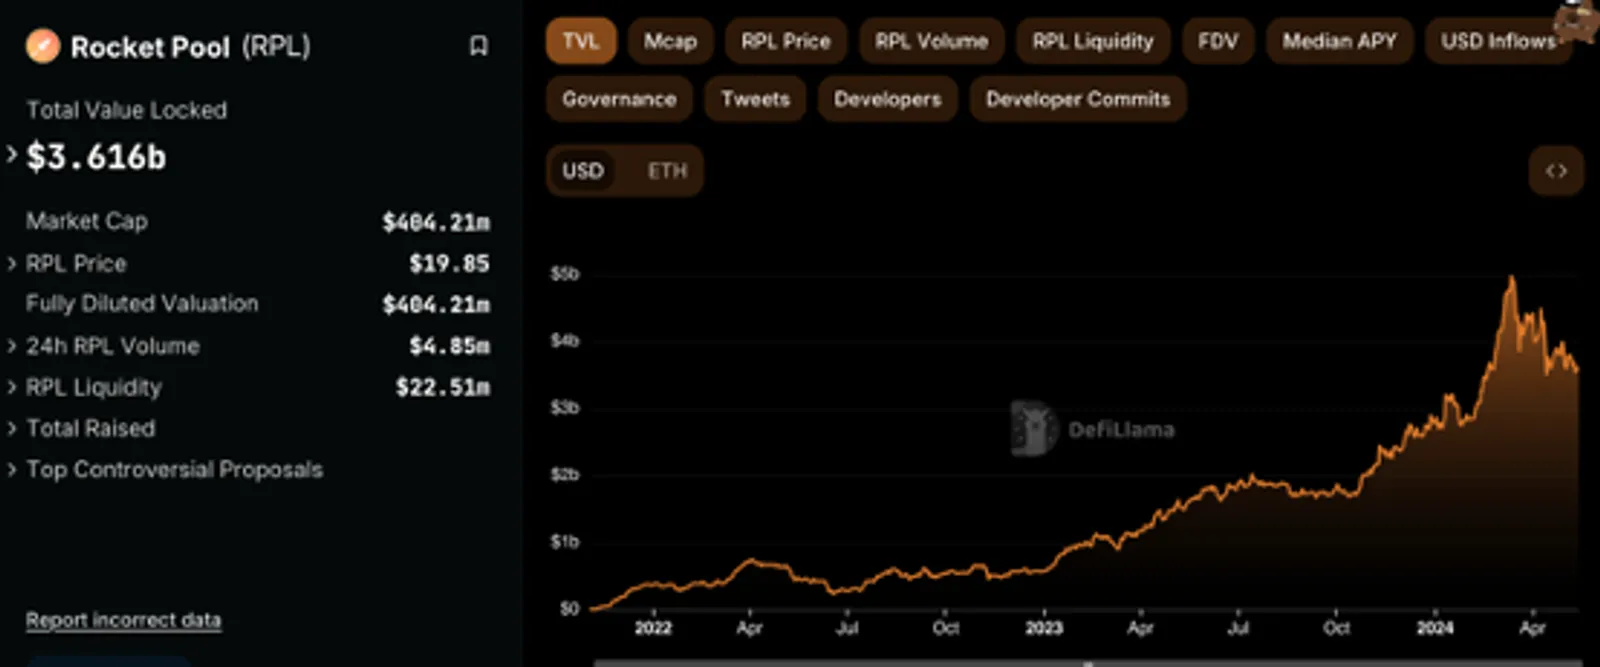This screenshot has height=667, width=1600.
Task: Expand Top Controversial Proposals
Action: 12,469
